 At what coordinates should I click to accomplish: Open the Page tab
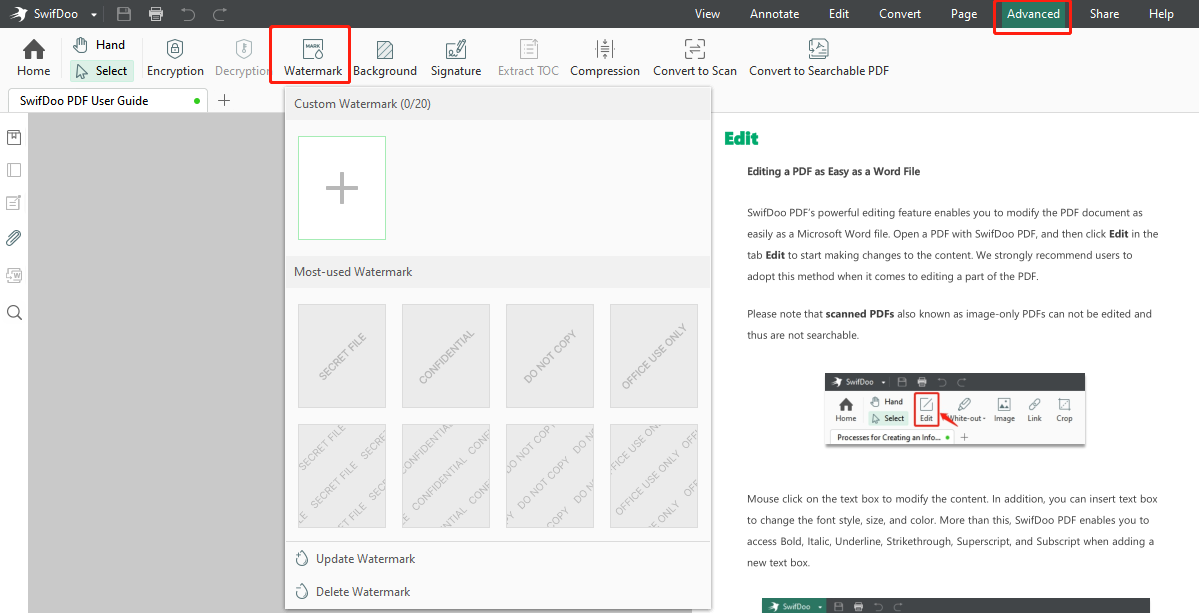pyautogui.click(x=964, y=14)
